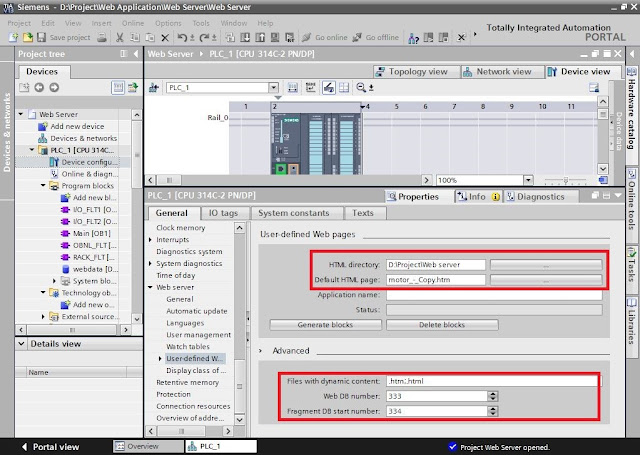Expand the Interrupts properties node

click(x=151, y=240)
